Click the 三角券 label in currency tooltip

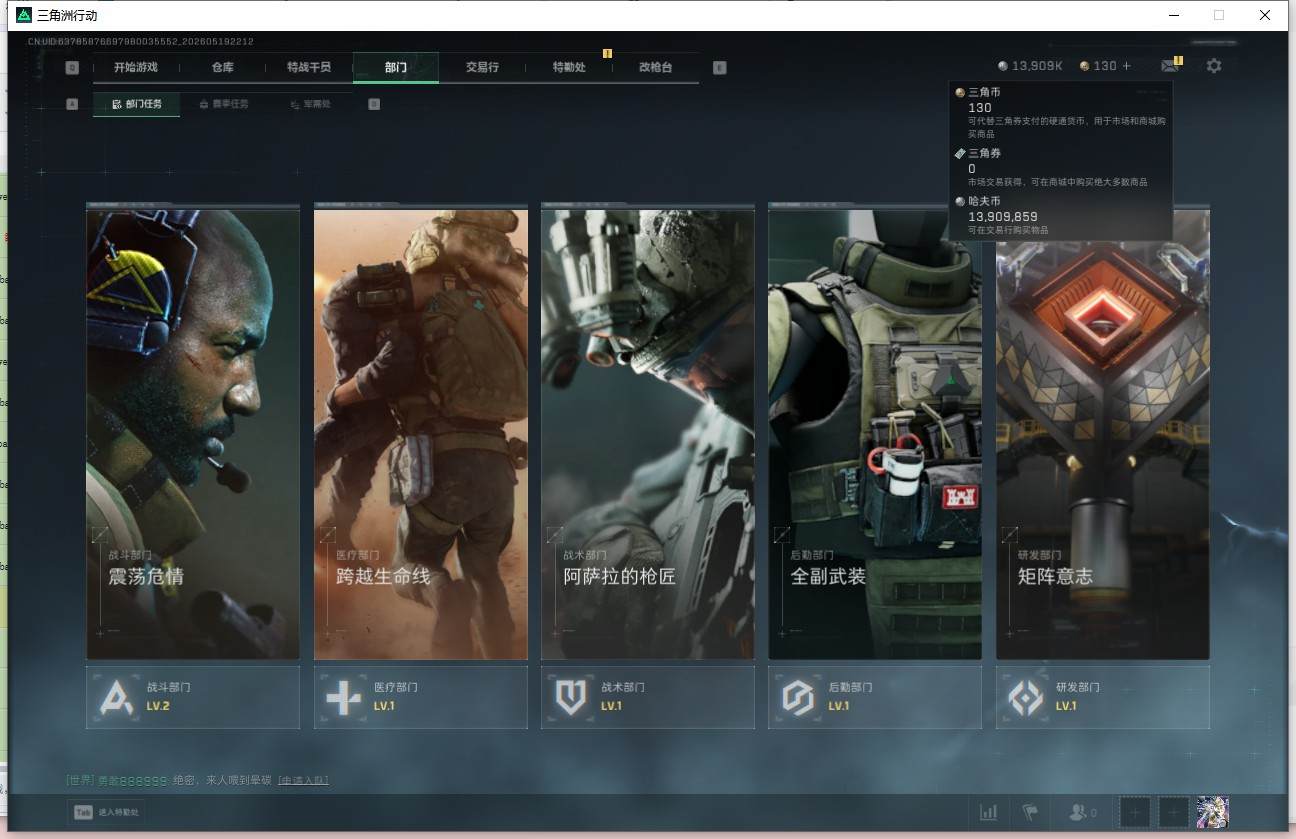pos(984,153)
